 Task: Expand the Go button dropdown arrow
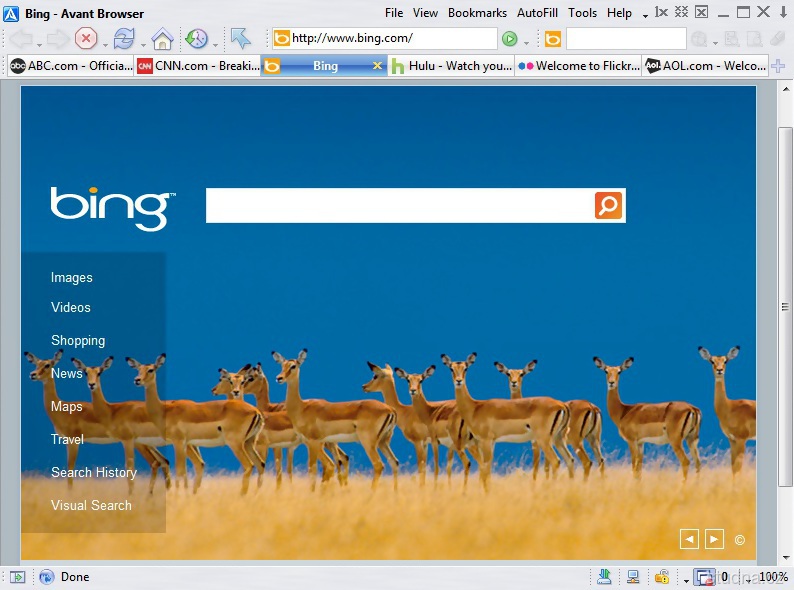point(526,43)
